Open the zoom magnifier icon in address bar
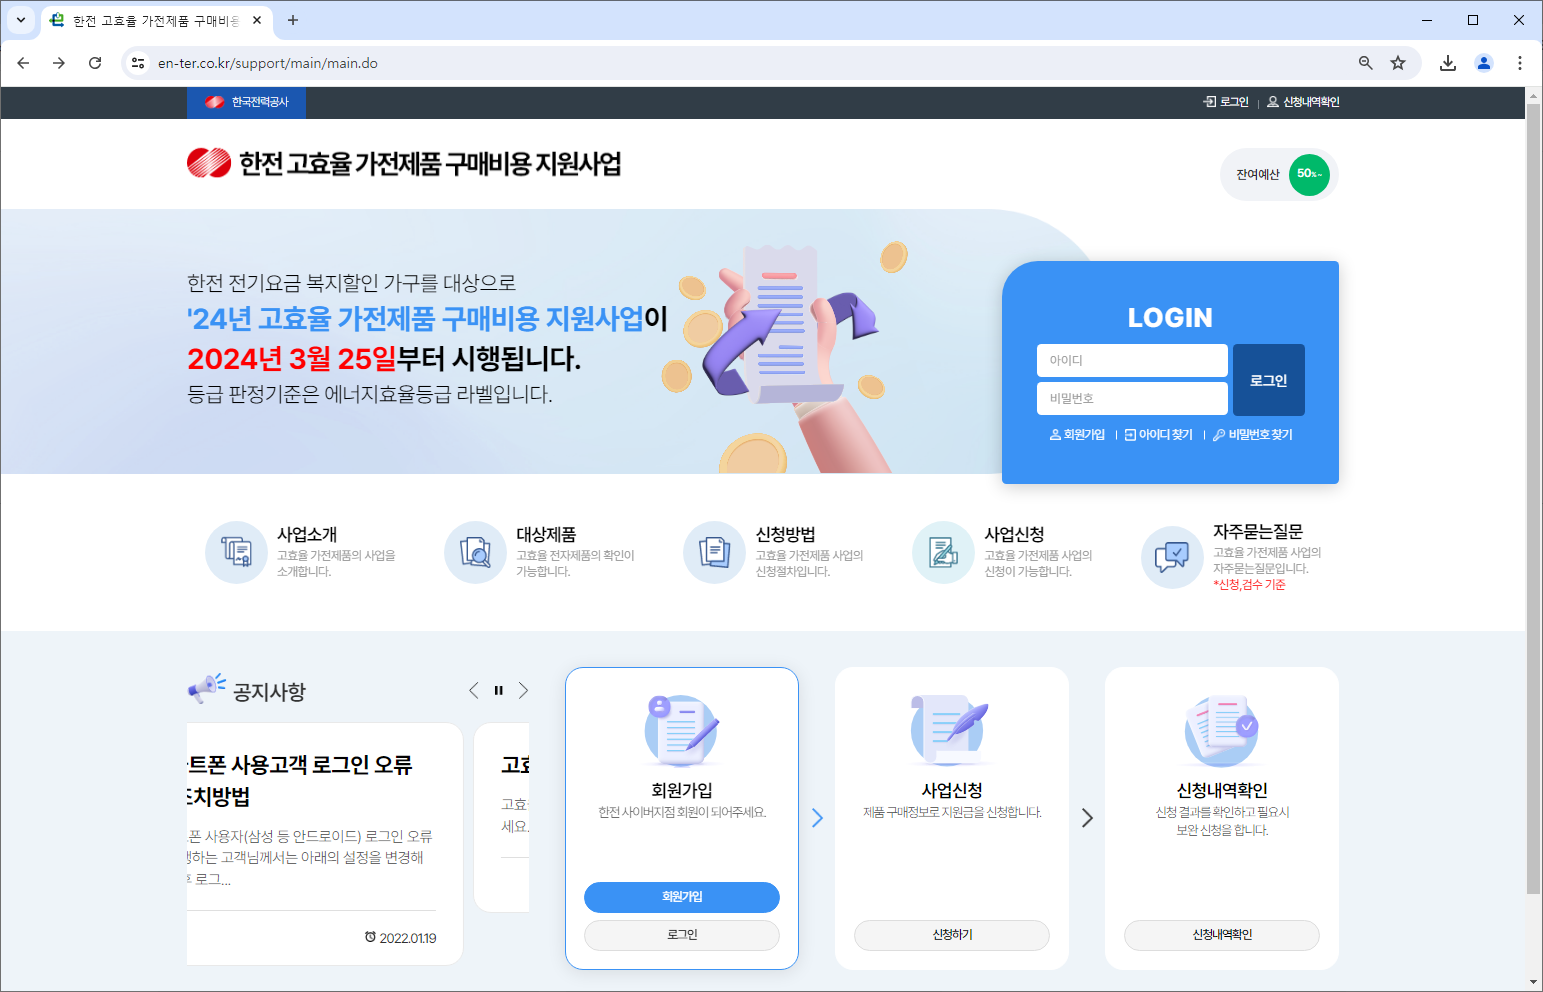Screen dimensions: 1543x992 [1365, 63]
